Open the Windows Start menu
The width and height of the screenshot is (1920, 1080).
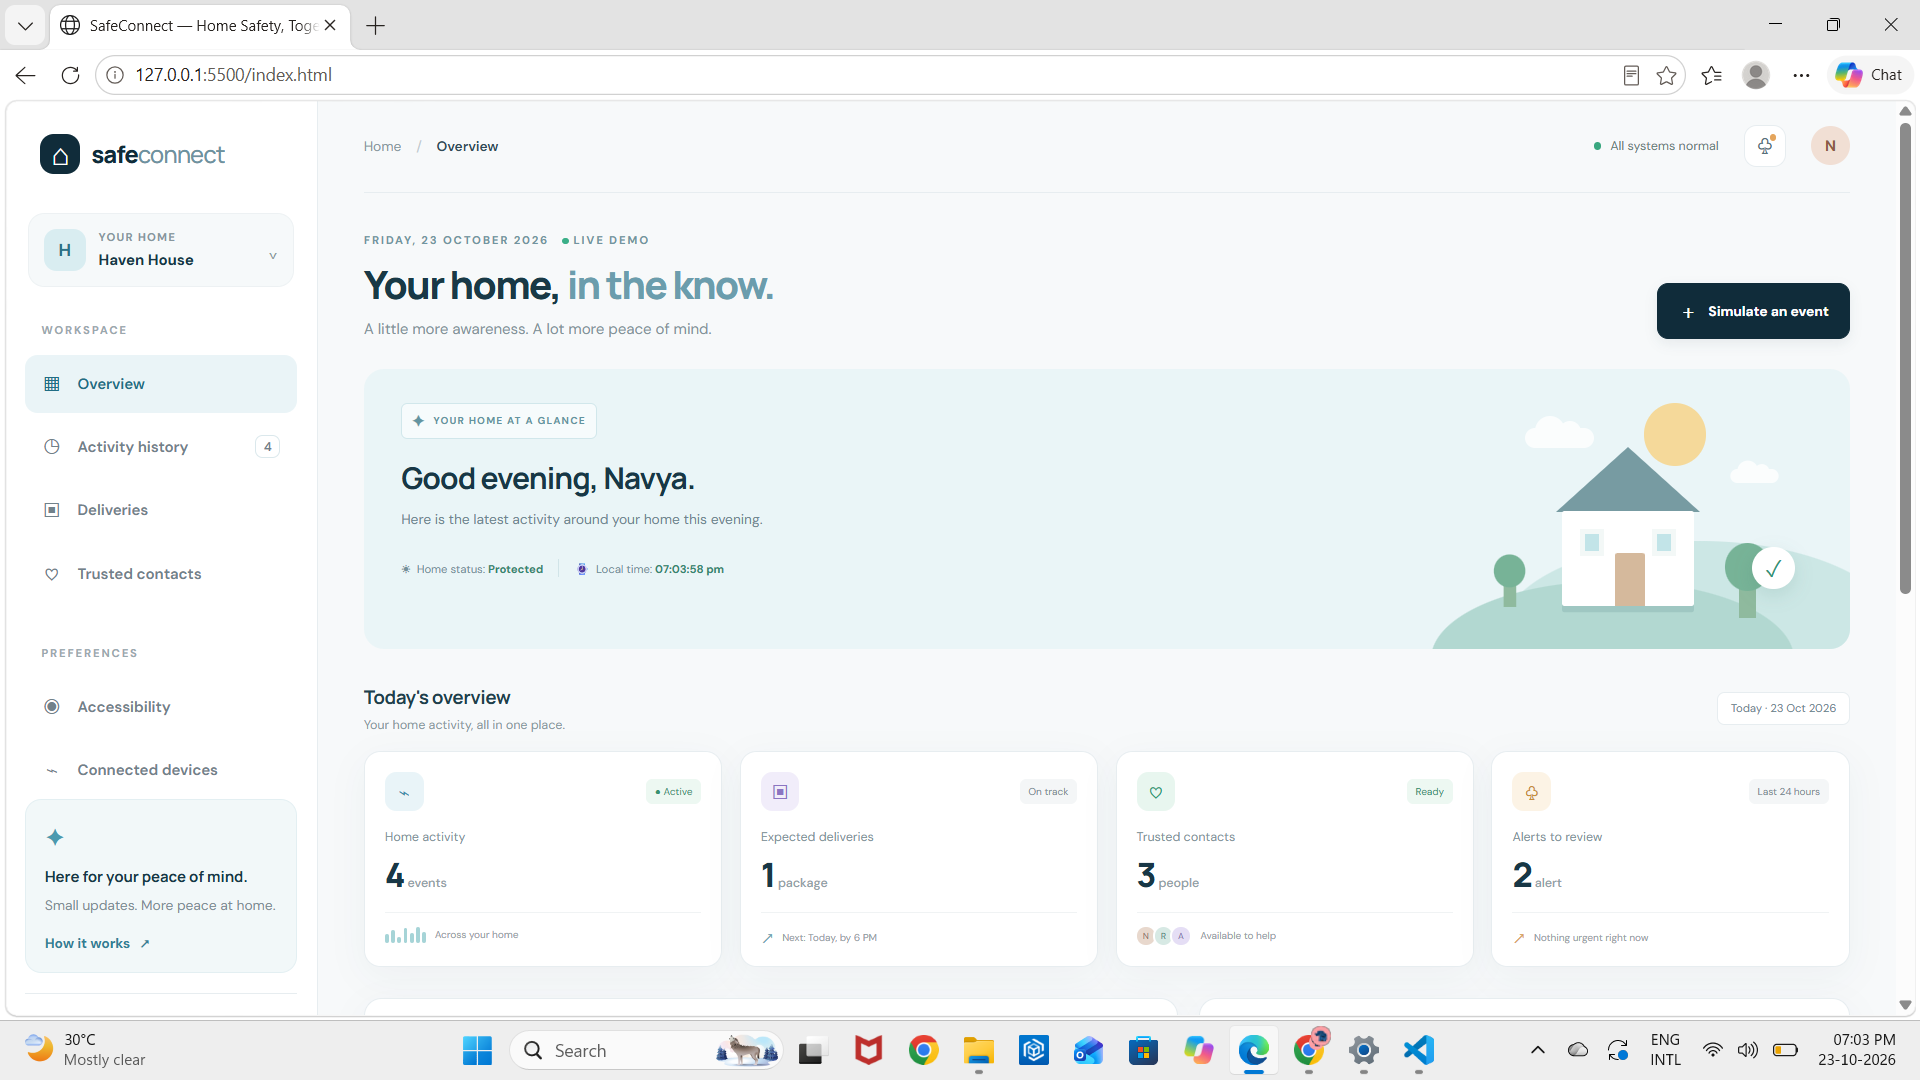click(477, 1050)
